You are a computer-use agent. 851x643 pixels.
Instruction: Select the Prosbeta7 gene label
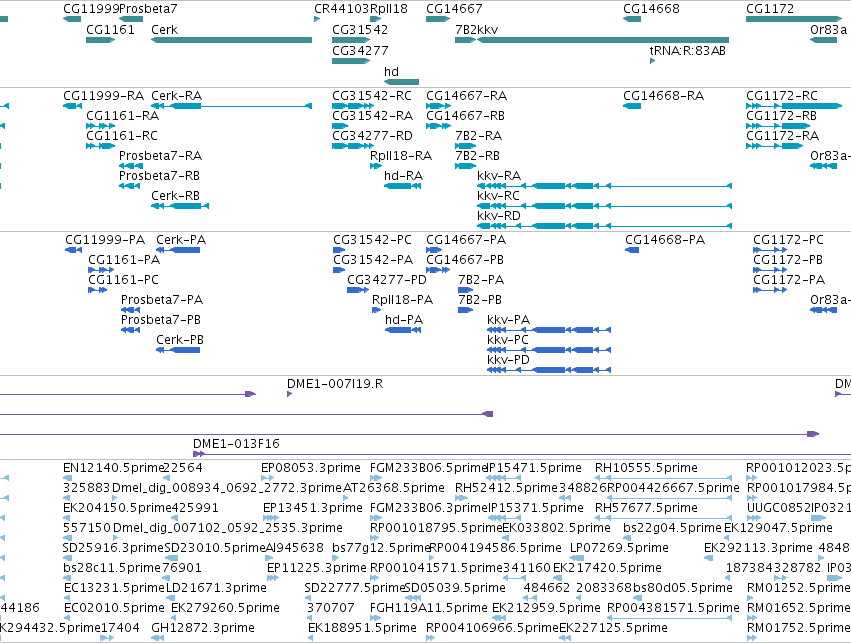(148, 9)
